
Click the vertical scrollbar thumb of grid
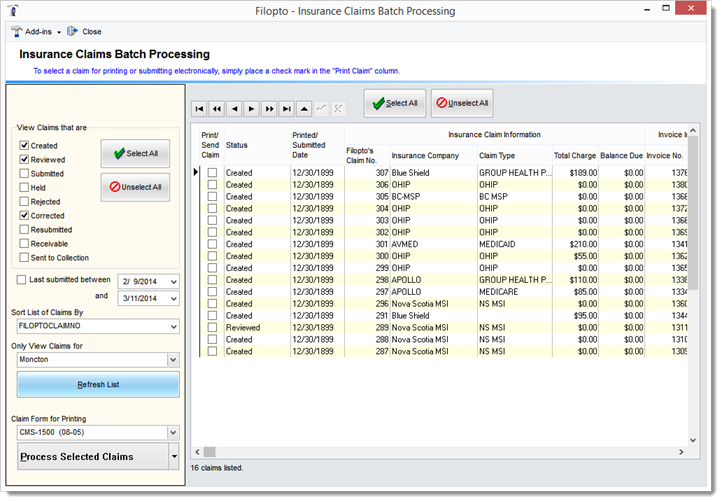pyautogui.click(x=693, y=213)
